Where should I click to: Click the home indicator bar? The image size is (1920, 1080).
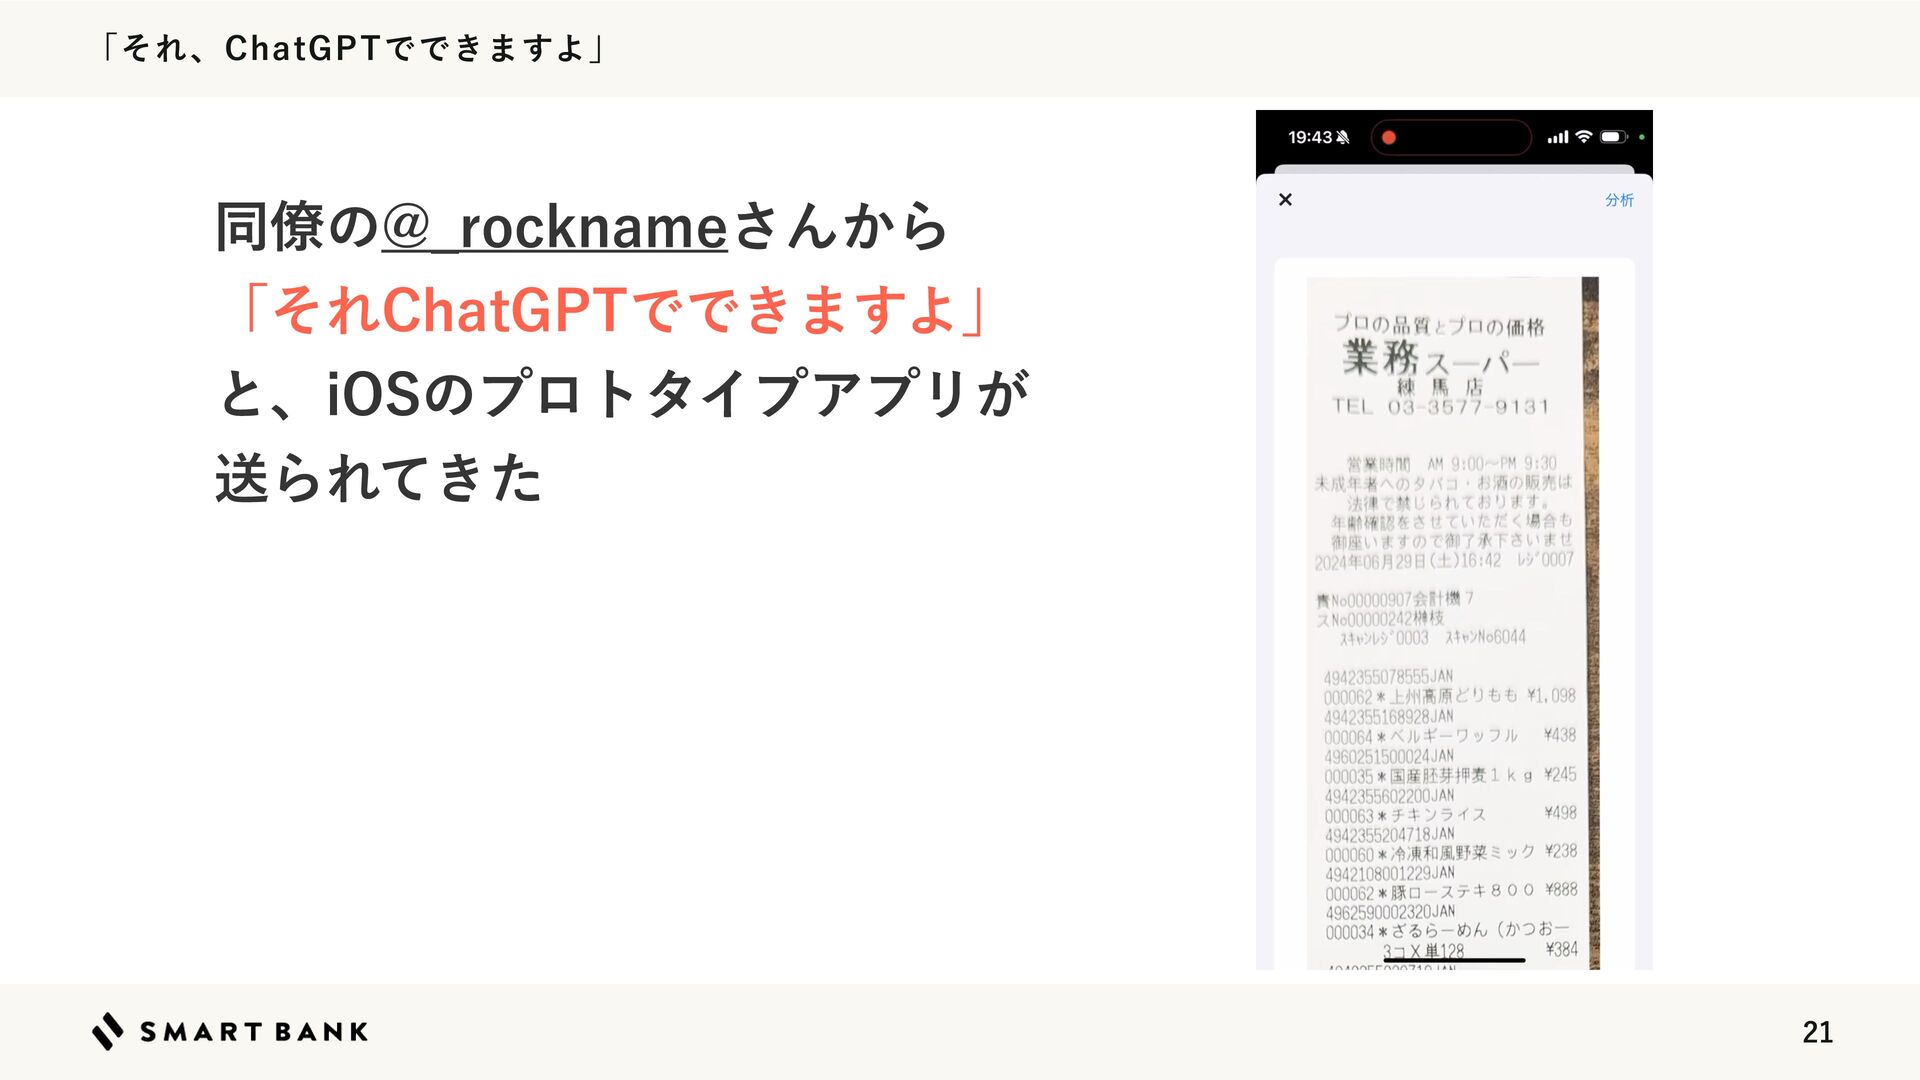1453,960
